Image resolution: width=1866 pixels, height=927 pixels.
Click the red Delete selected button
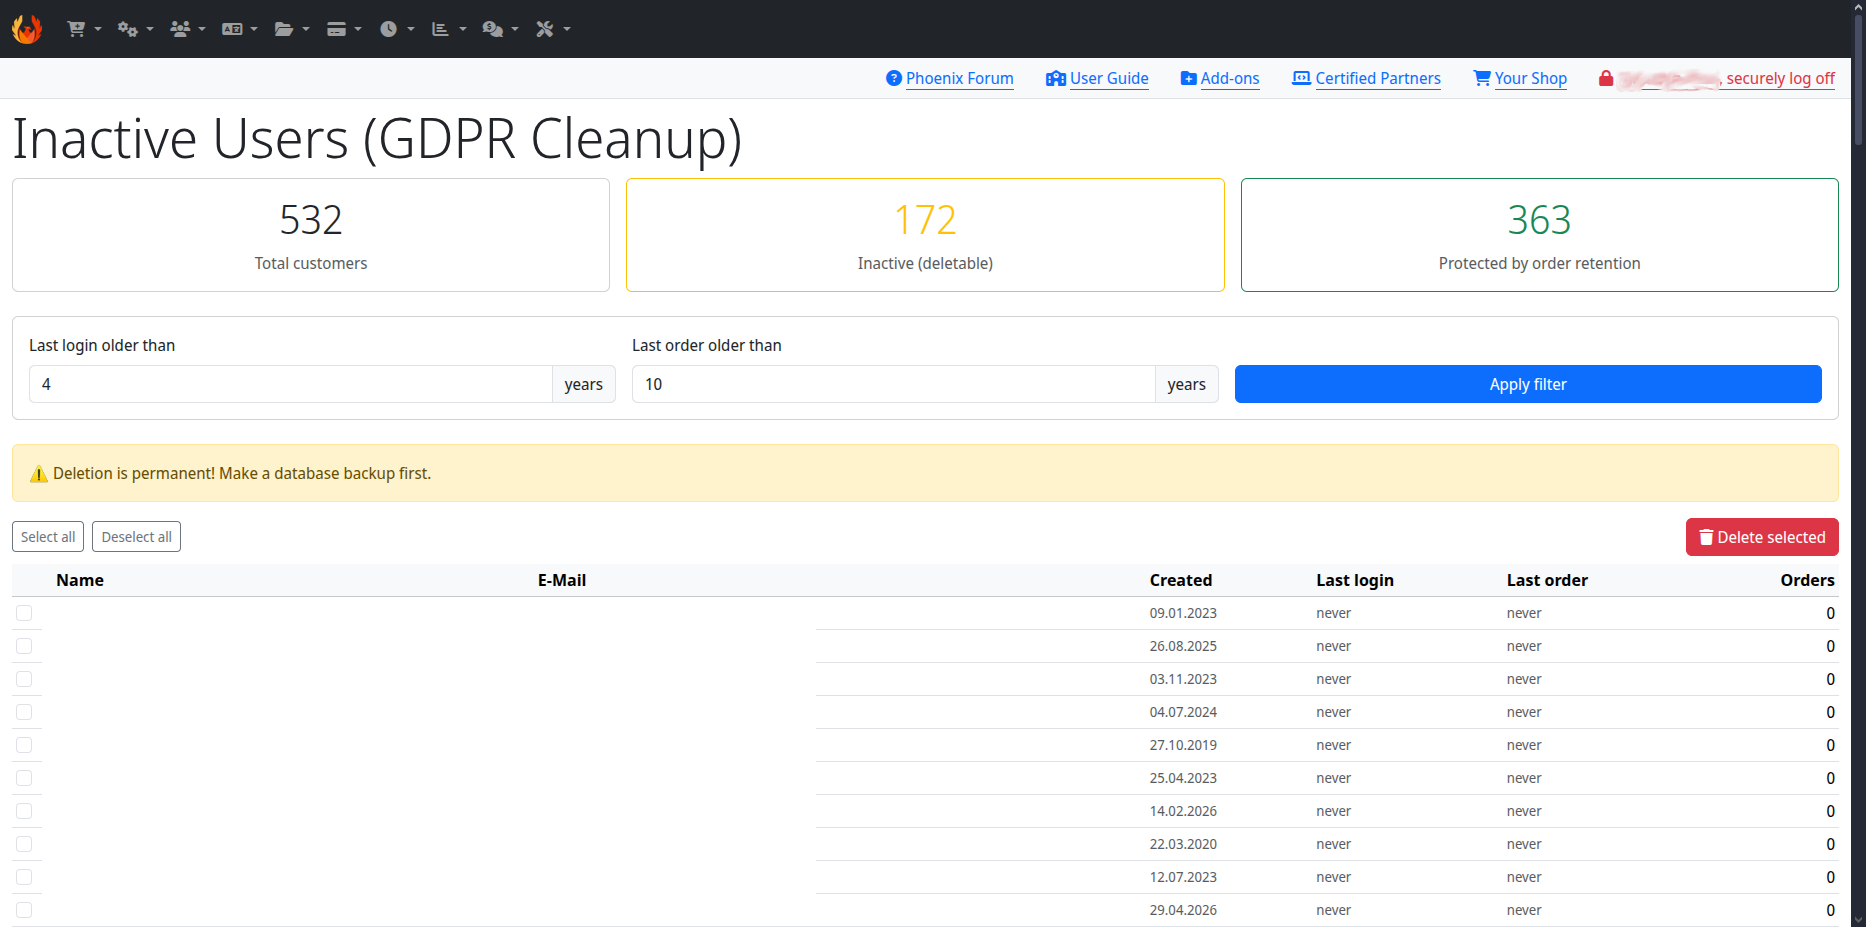[1762, 537]
